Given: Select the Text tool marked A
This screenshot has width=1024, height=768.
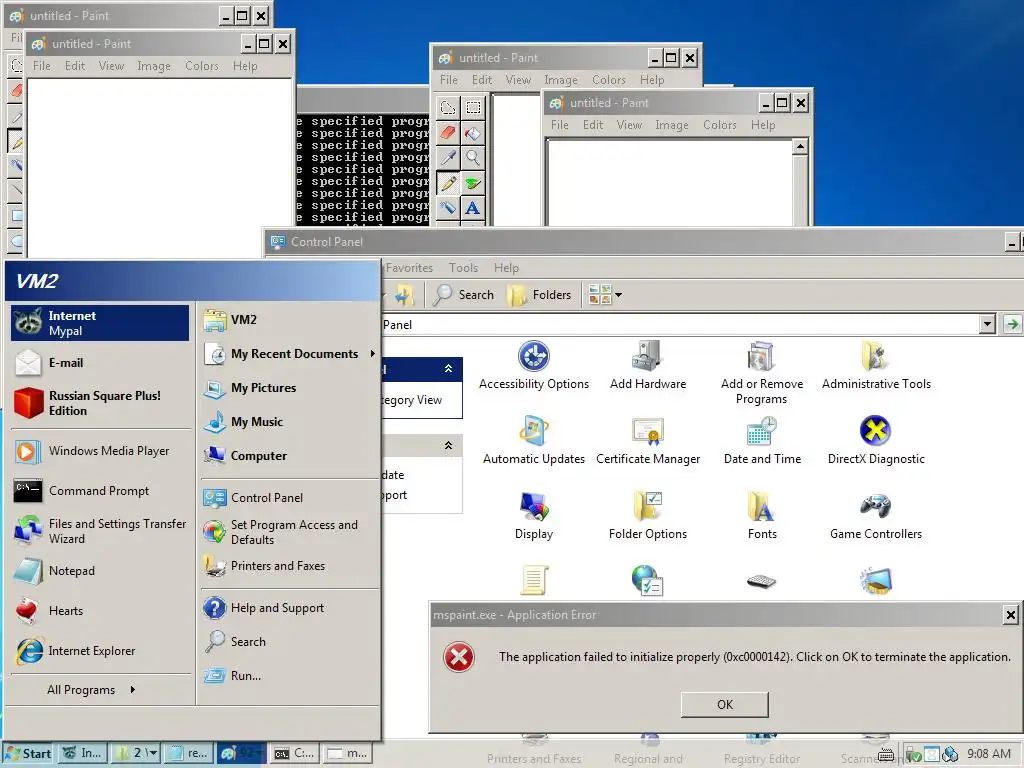Looking at the screenshot, I should click(473, 208).
